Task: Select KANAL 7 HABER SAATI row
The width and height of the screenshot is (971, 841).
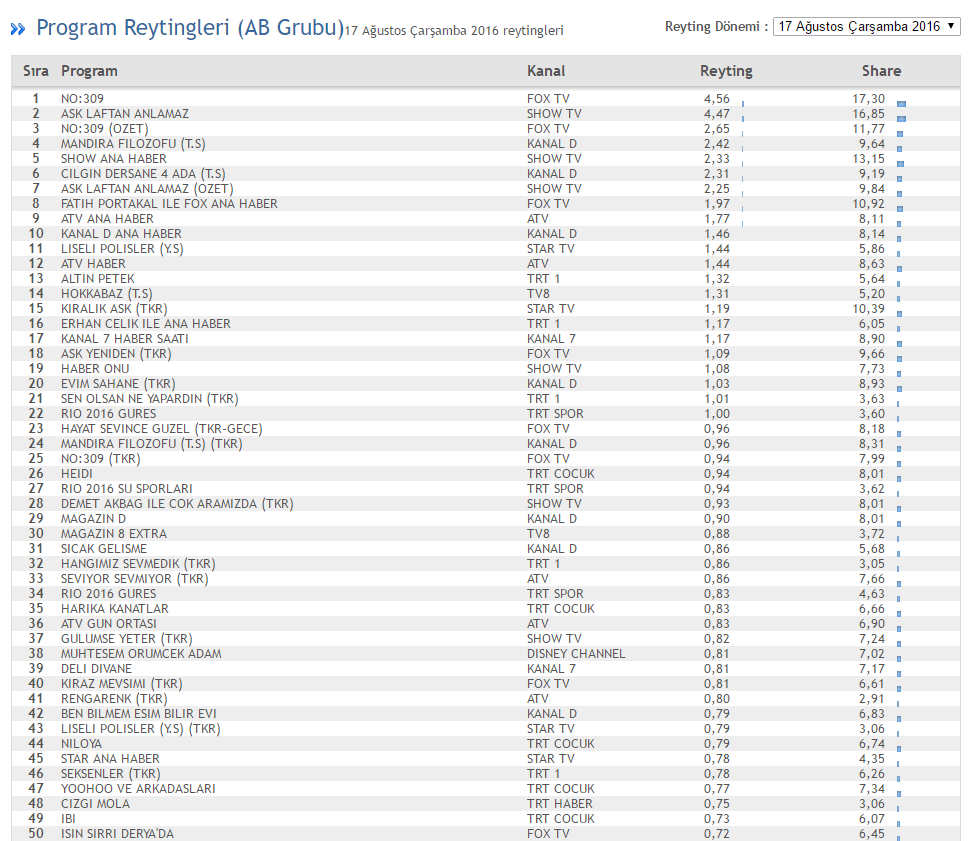Action: point(486,339)
